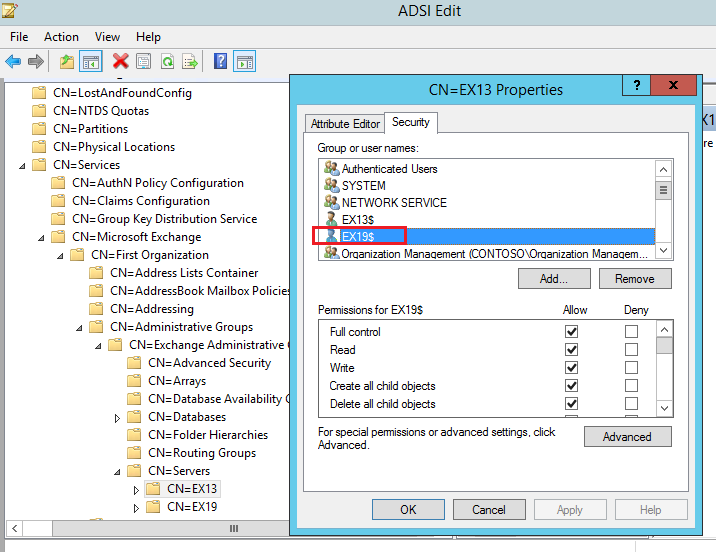Select CN=Address Lists Container in tree
The width and height of the screenshot is (716, 552).
[184, 273]
